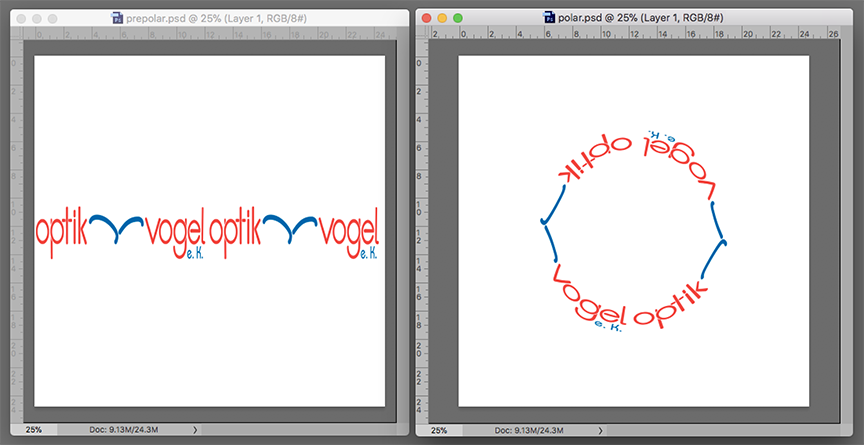
Task: Close the polar.psd window
Action: [426, 18]
